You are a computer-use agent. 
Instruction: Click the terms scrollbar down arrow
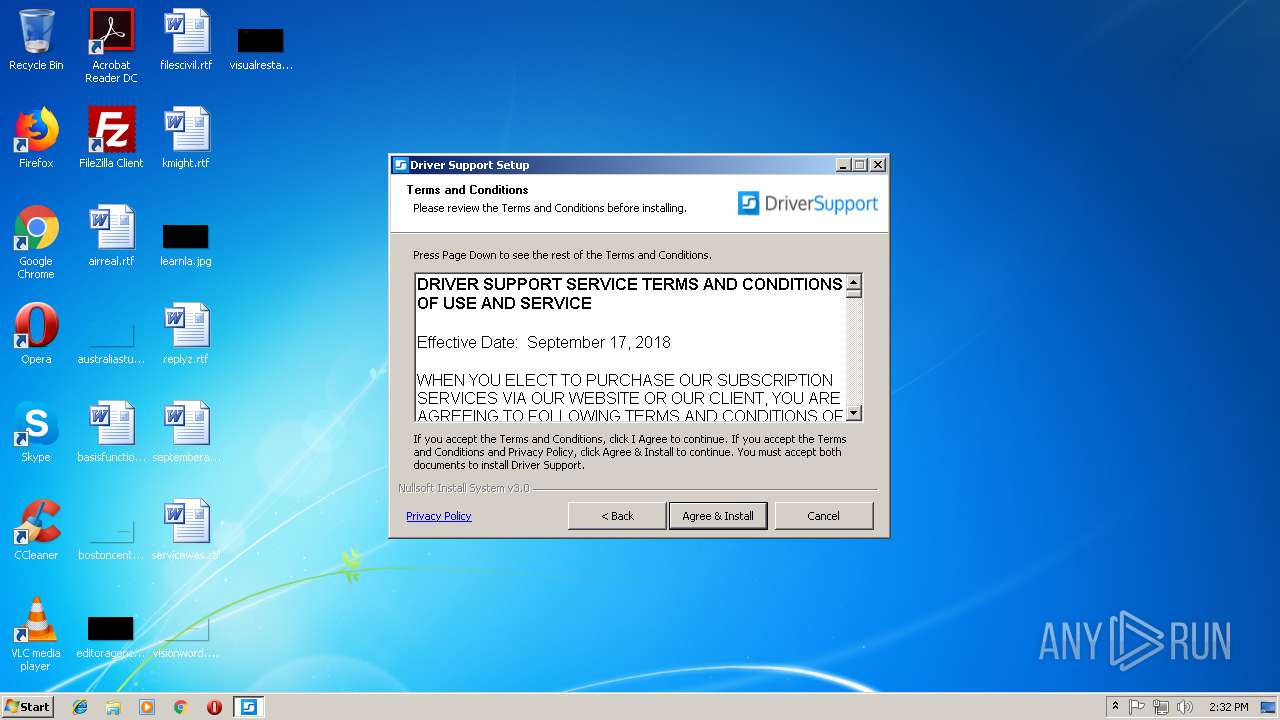854,412
